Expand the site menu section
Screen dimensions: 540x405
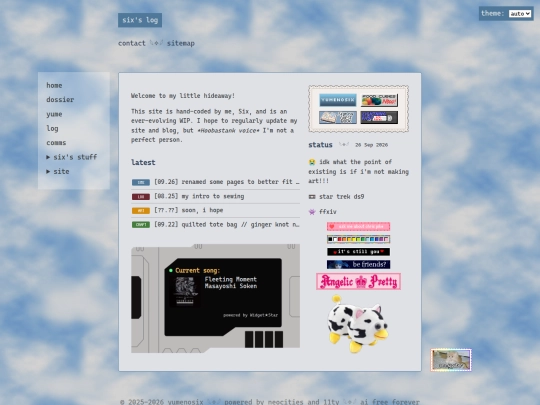(x=58, y=172)
